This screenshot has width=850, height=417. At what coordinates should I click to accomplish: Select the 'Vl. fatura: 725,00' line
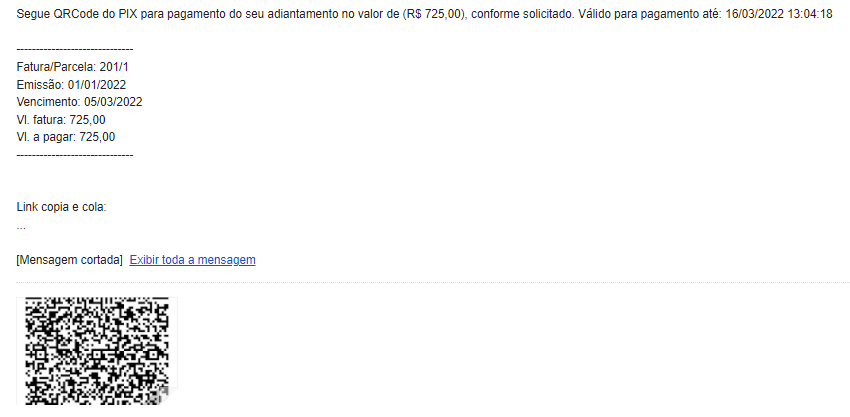[x=61, y=120]
